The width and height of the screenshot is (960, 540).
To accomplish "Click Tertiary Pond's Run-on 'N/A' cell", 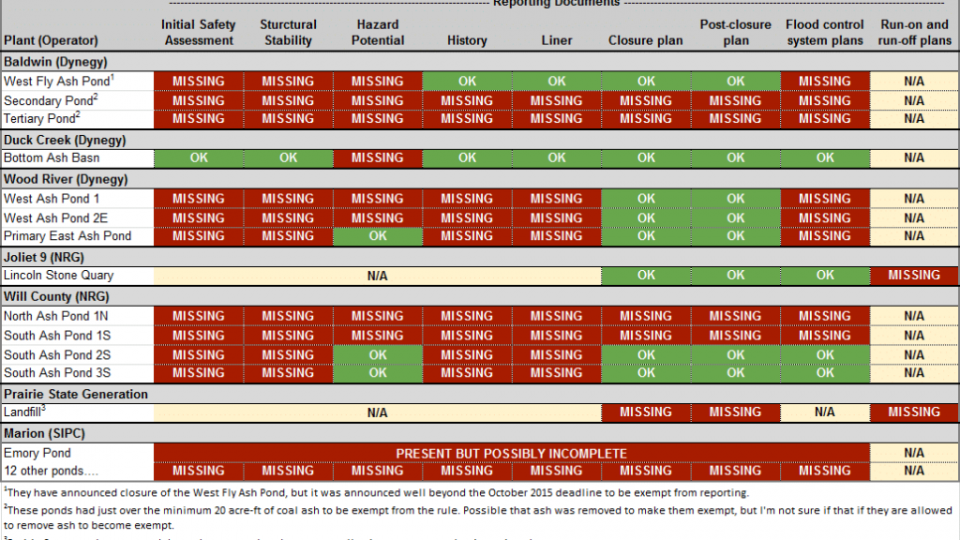I will coord(914,119).
